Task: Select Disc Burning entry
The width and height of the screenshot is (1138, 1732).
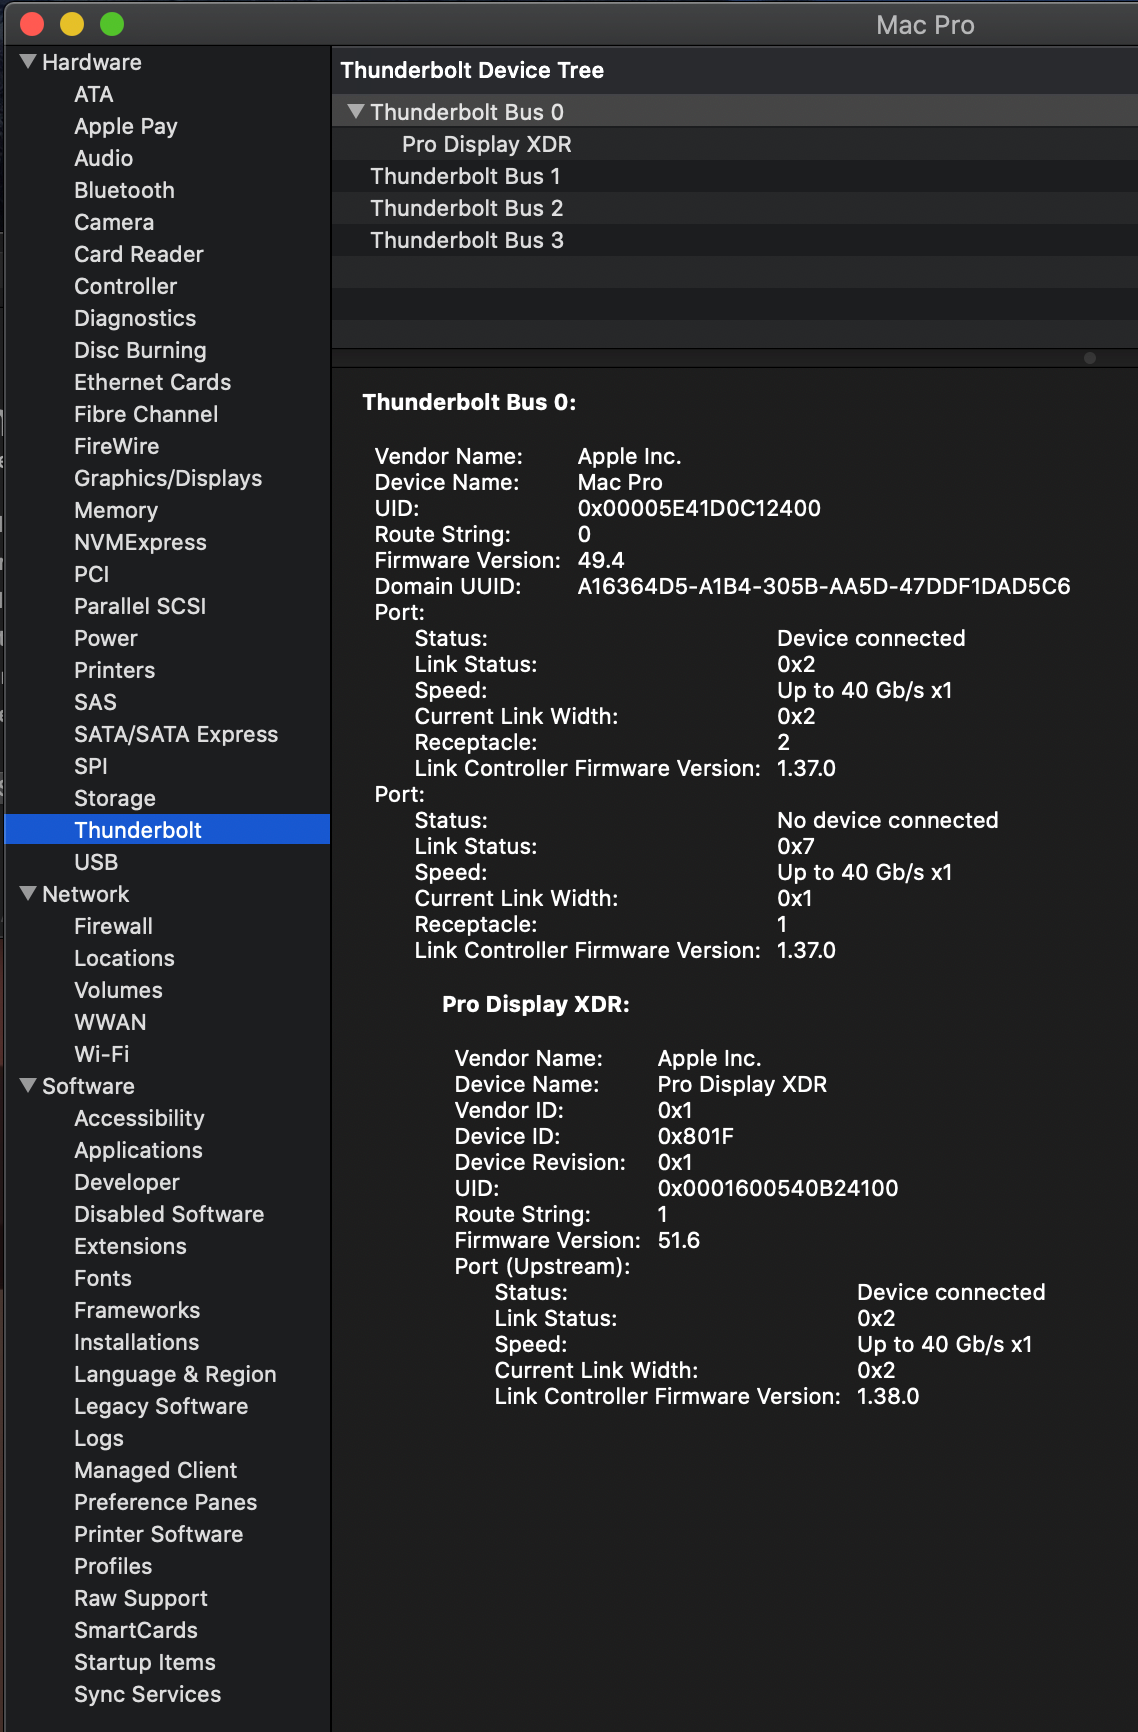Action: click(x=140, y=350)
